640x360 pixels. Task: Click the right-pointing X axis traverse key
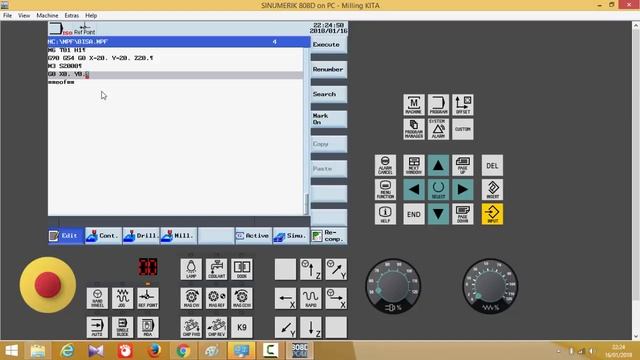tap(336, 298)
